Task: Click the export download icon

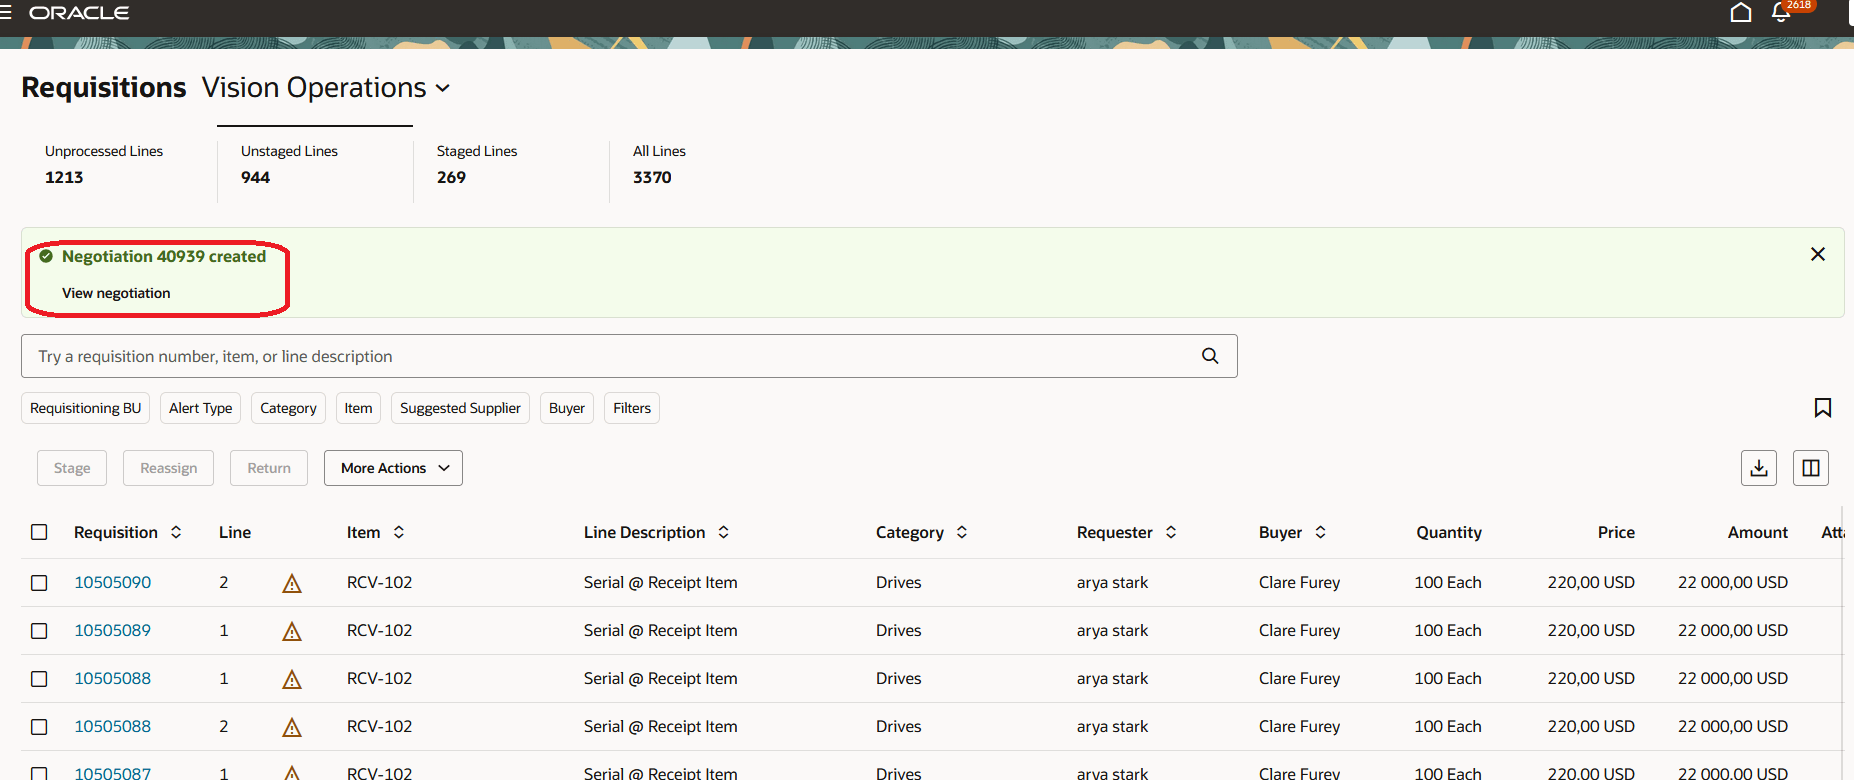Action: tap(1759, 468)
